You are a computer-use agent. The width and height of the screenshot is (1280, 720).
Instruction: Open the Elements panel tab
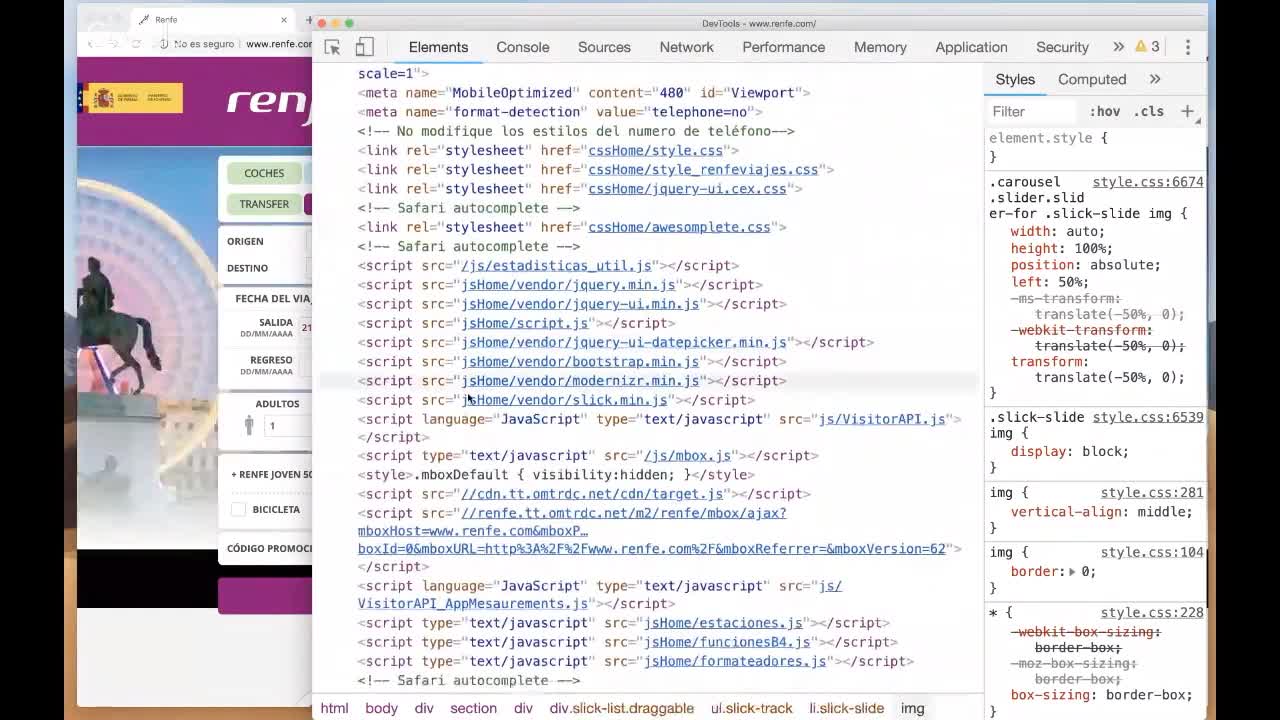pos(438,47)
